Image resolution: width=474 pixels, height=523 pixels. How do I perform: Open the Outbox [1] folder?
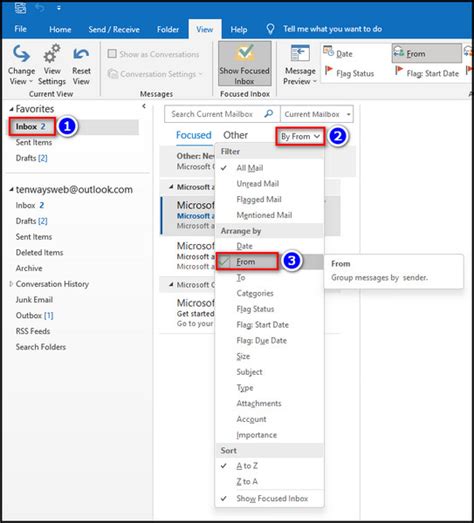coord(35,316)
